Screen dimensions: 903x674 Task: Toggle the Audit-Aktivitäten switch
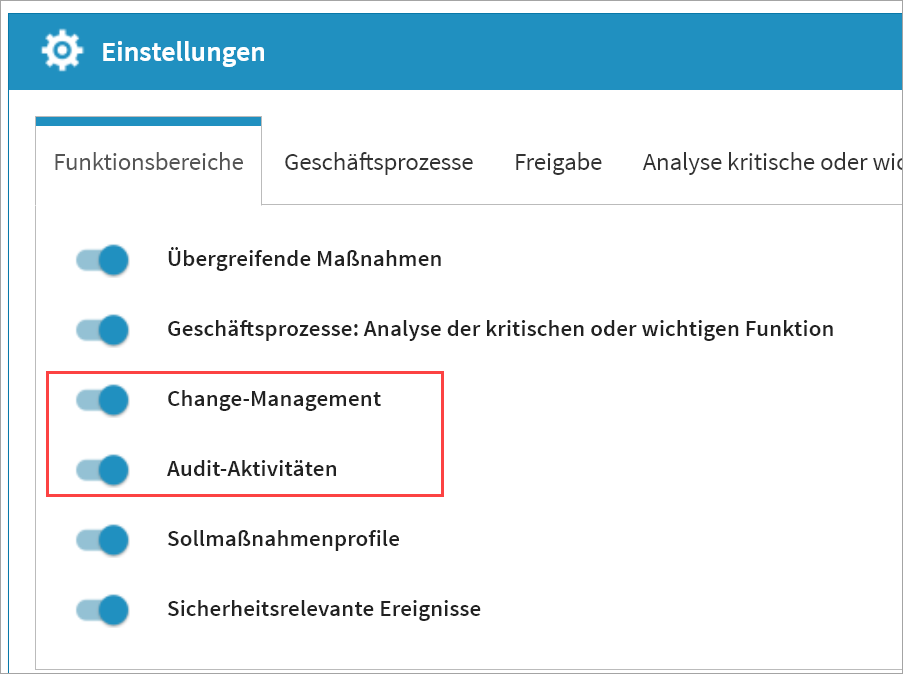[x=103, y=469]
